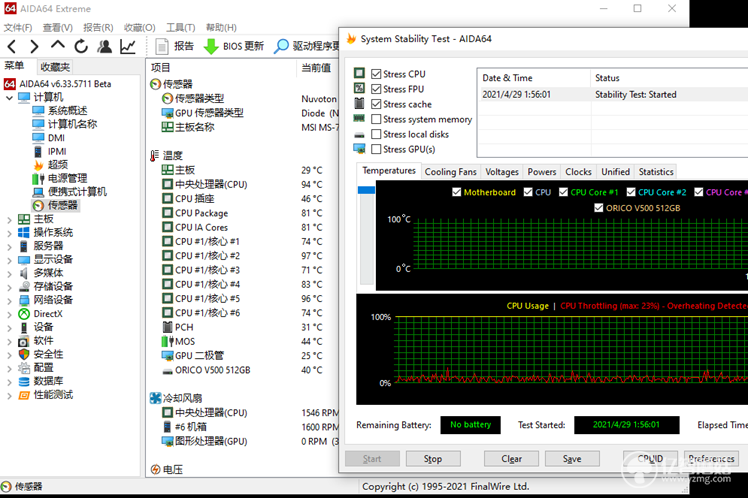Screen dimensions: 748x498
Task: Go forward with the right arrow toolbar icon
Action: point(34,46)
